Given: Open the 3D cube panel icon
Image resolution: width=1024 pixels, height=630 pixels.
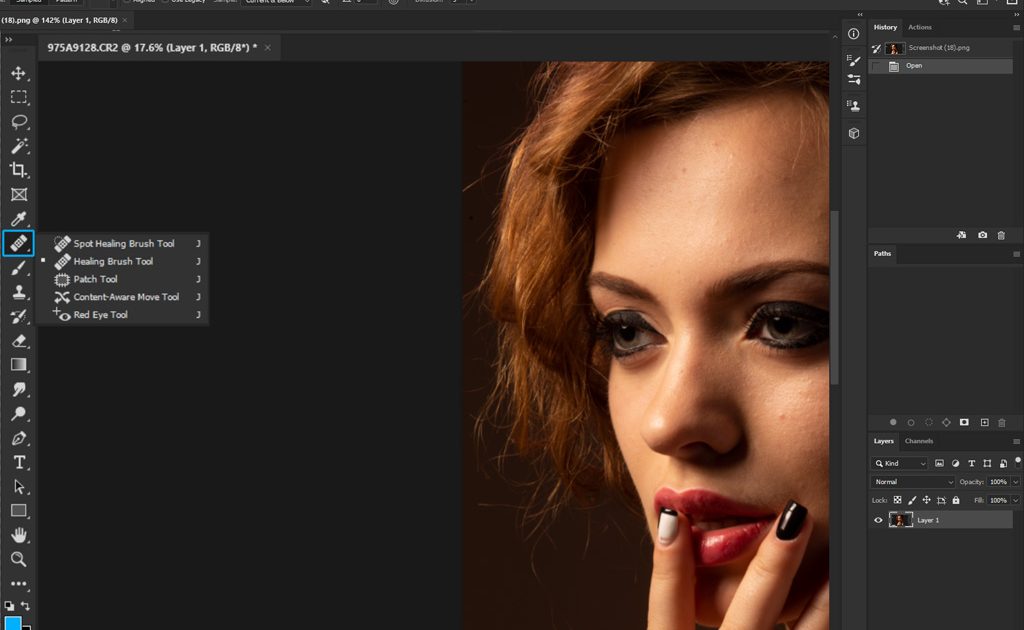Looking at the screenshot, I should coord(854,133).
